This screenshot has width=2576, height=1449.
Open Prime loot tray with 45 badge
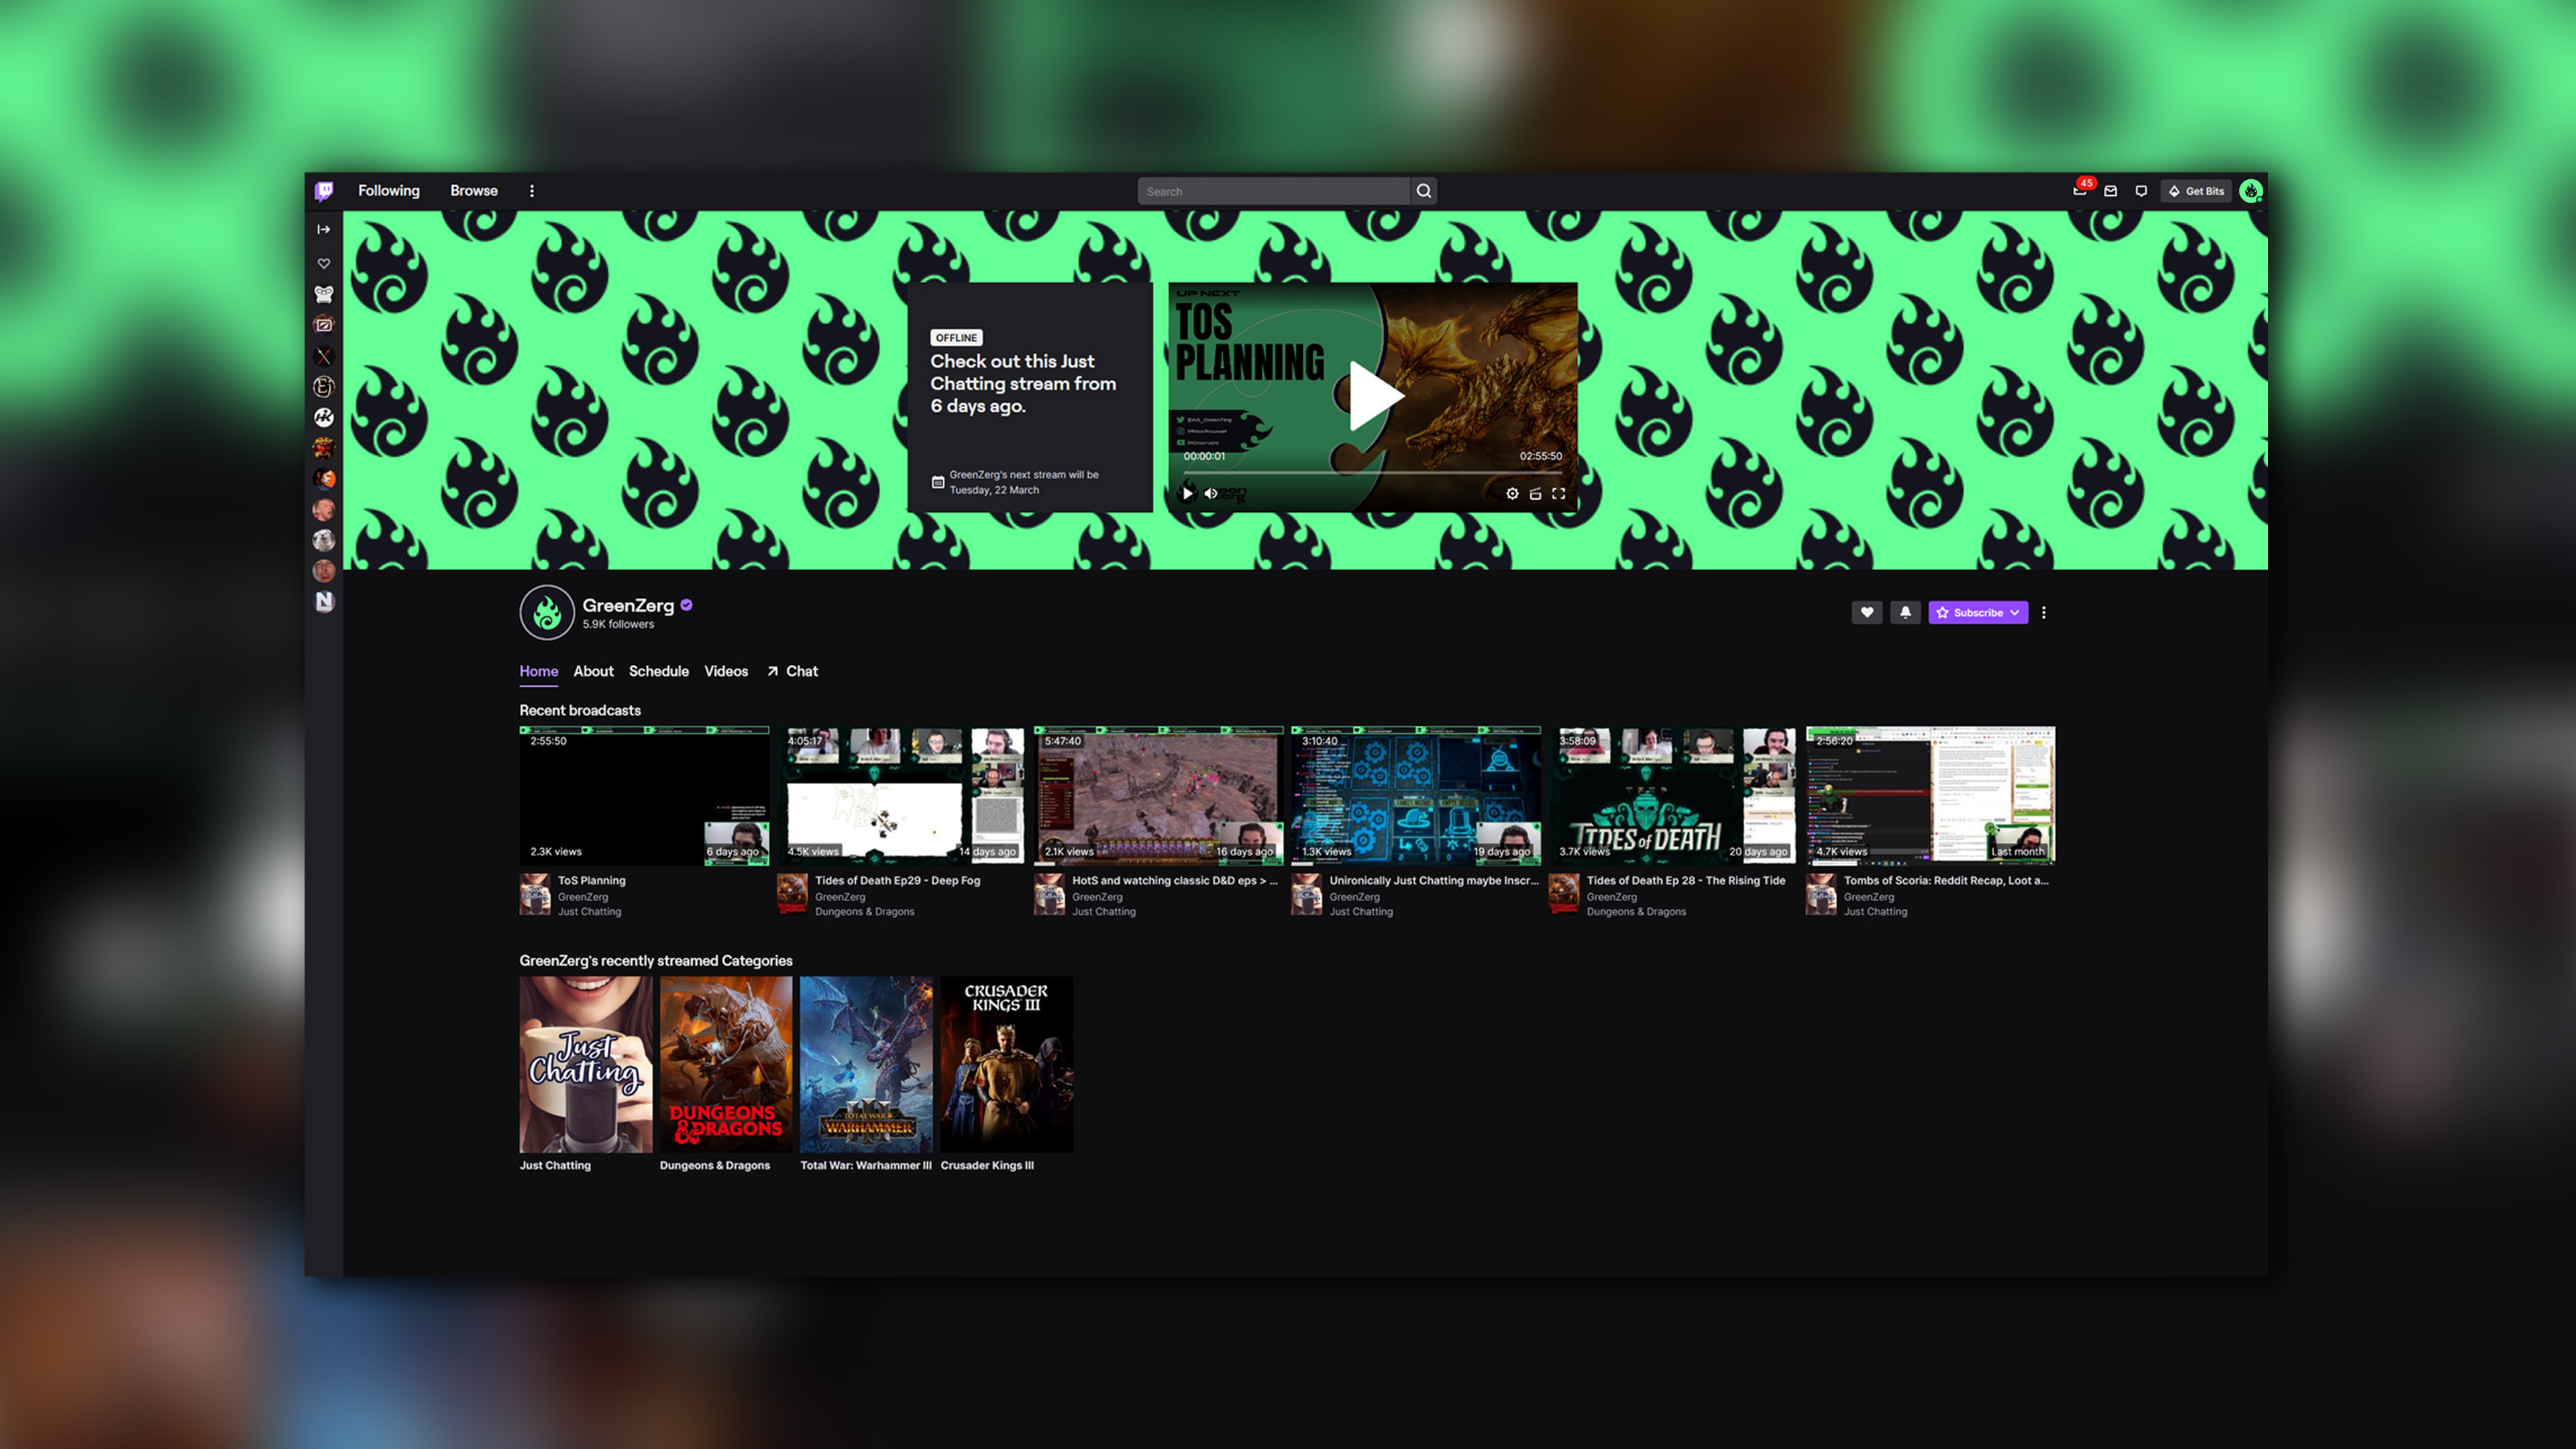[2080, 190]
